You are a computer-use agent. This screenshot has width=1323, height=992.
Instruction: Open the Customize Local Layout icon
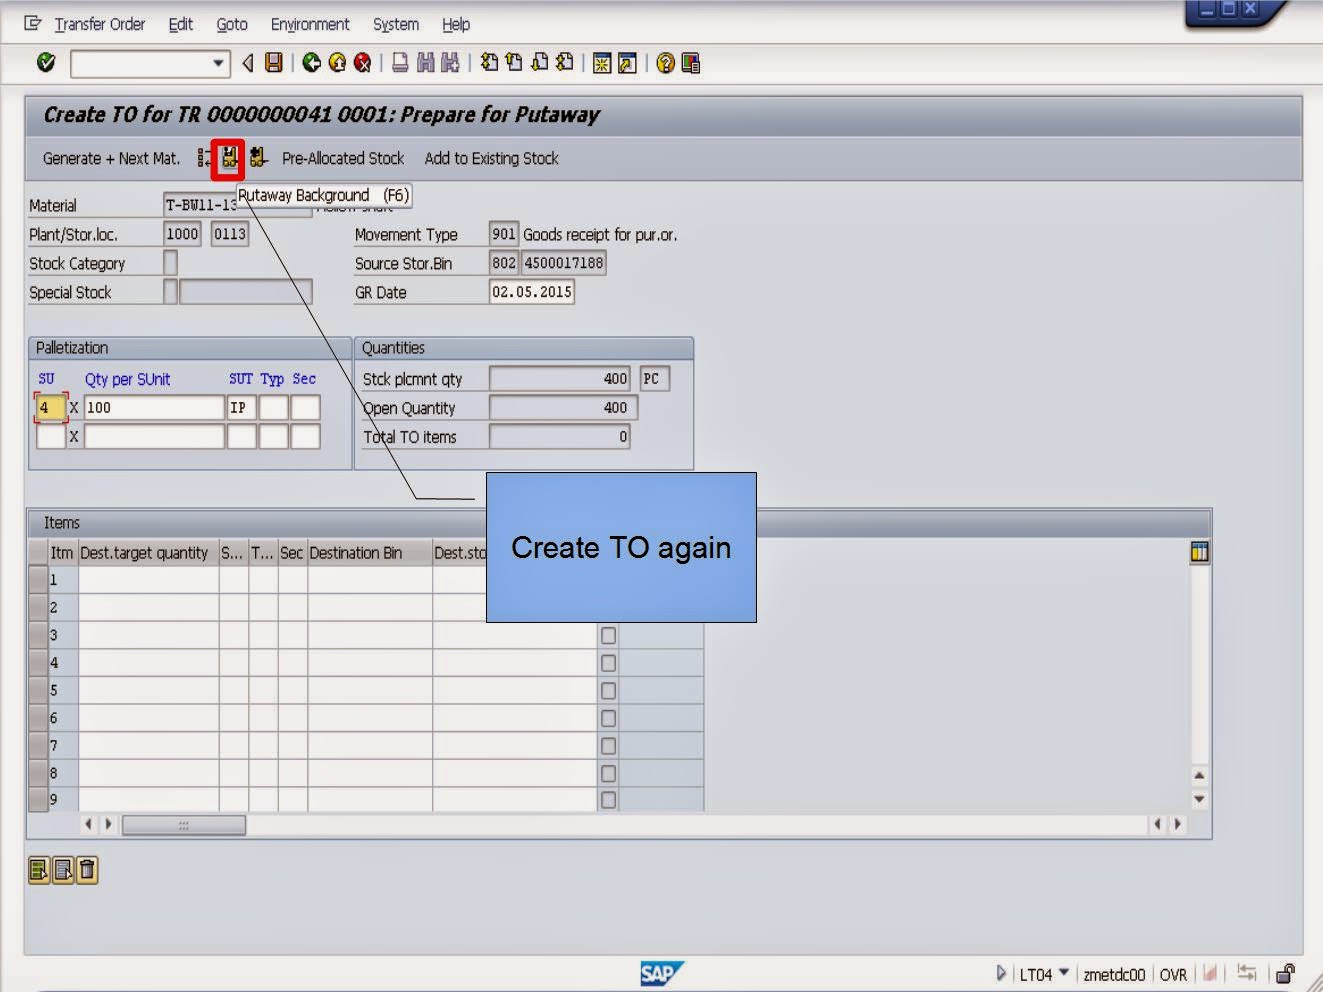(x=690, y=63)
